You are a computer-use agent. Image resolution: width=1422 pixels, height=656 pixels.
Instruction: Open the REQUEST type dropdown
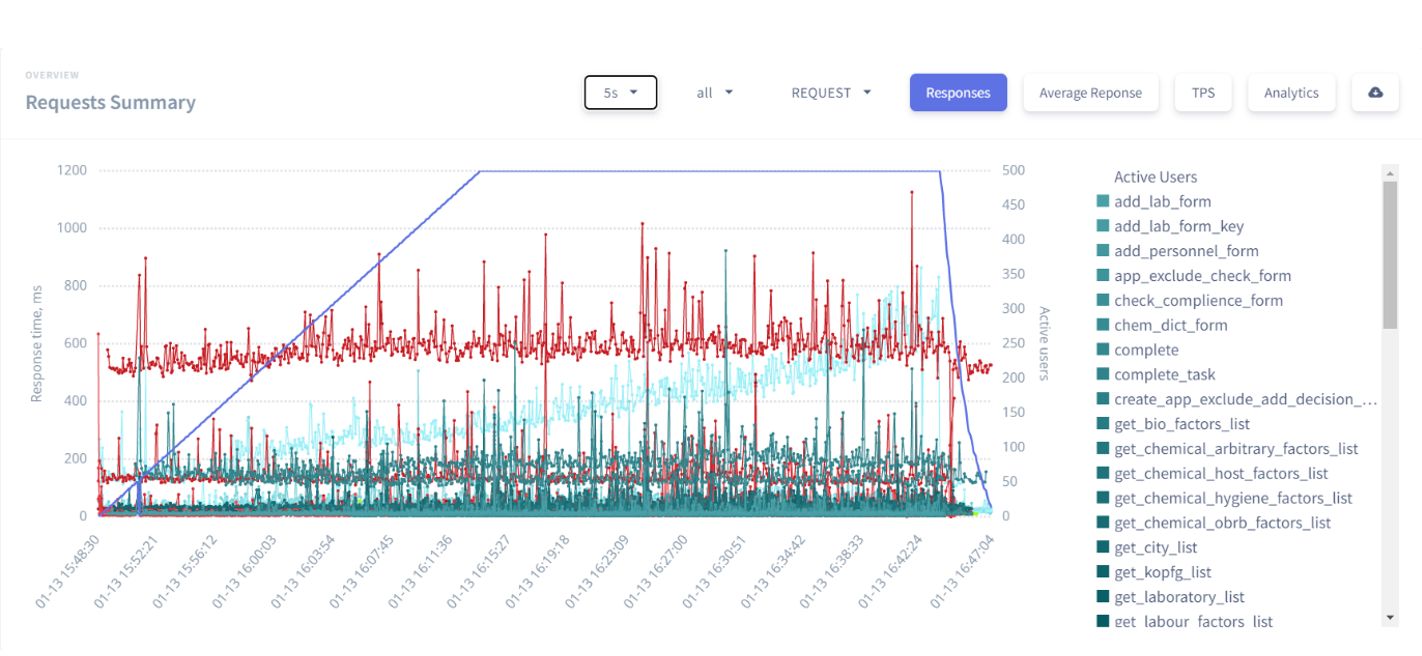tap(831, 93)
